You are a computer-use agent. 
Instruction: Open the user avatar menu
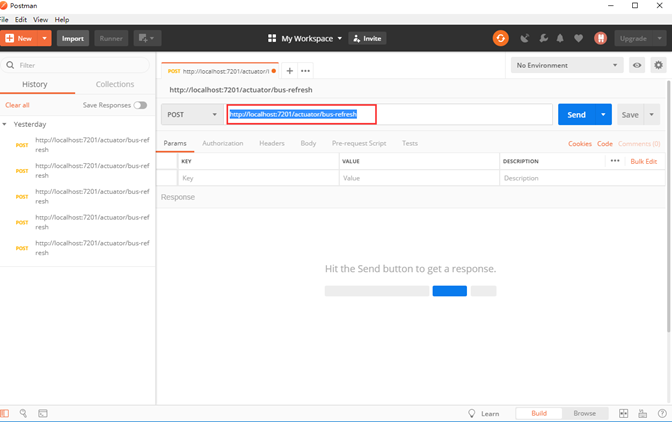(x=600, y=38)
